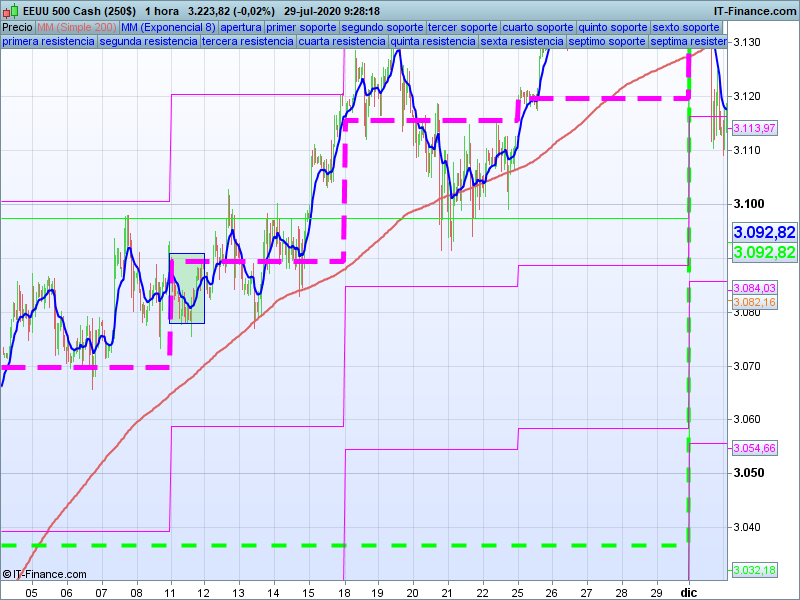This screenshot has width=800, height=600.
Task: Click the cuarta resistencia label
Action: [x=342, y=42]
